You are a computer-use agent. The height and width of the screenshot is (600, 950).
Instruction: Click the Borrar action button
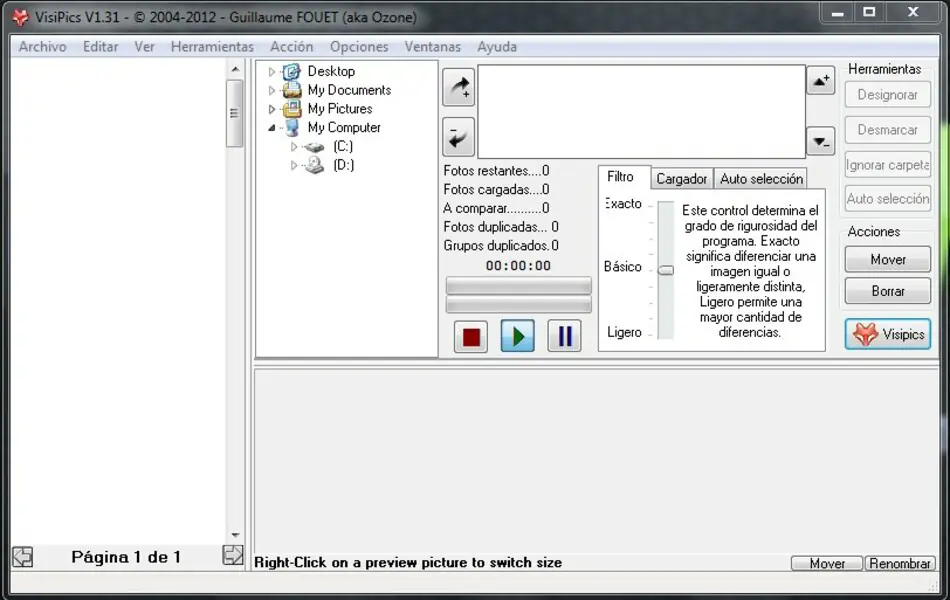pyautogui.click(x=887, y=291)
